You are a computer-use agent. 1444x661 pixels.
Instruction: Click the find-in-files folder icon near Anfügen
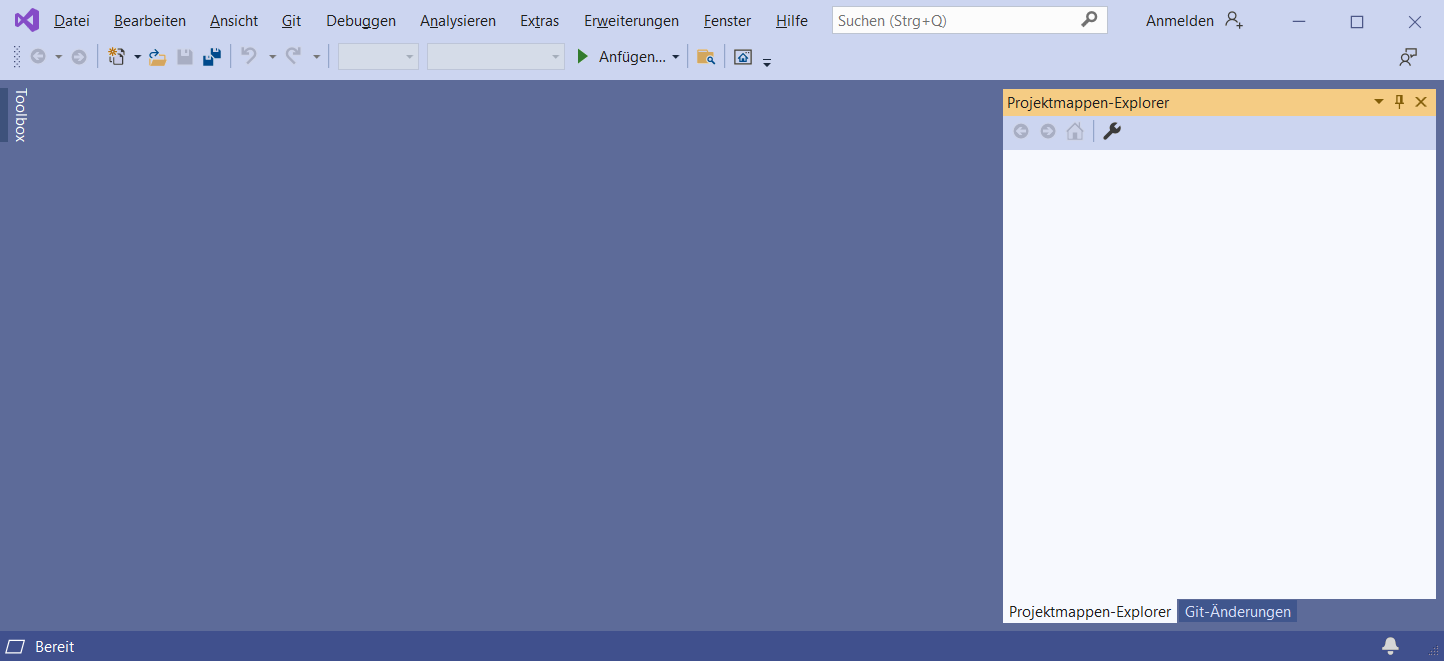pos(706,56)
